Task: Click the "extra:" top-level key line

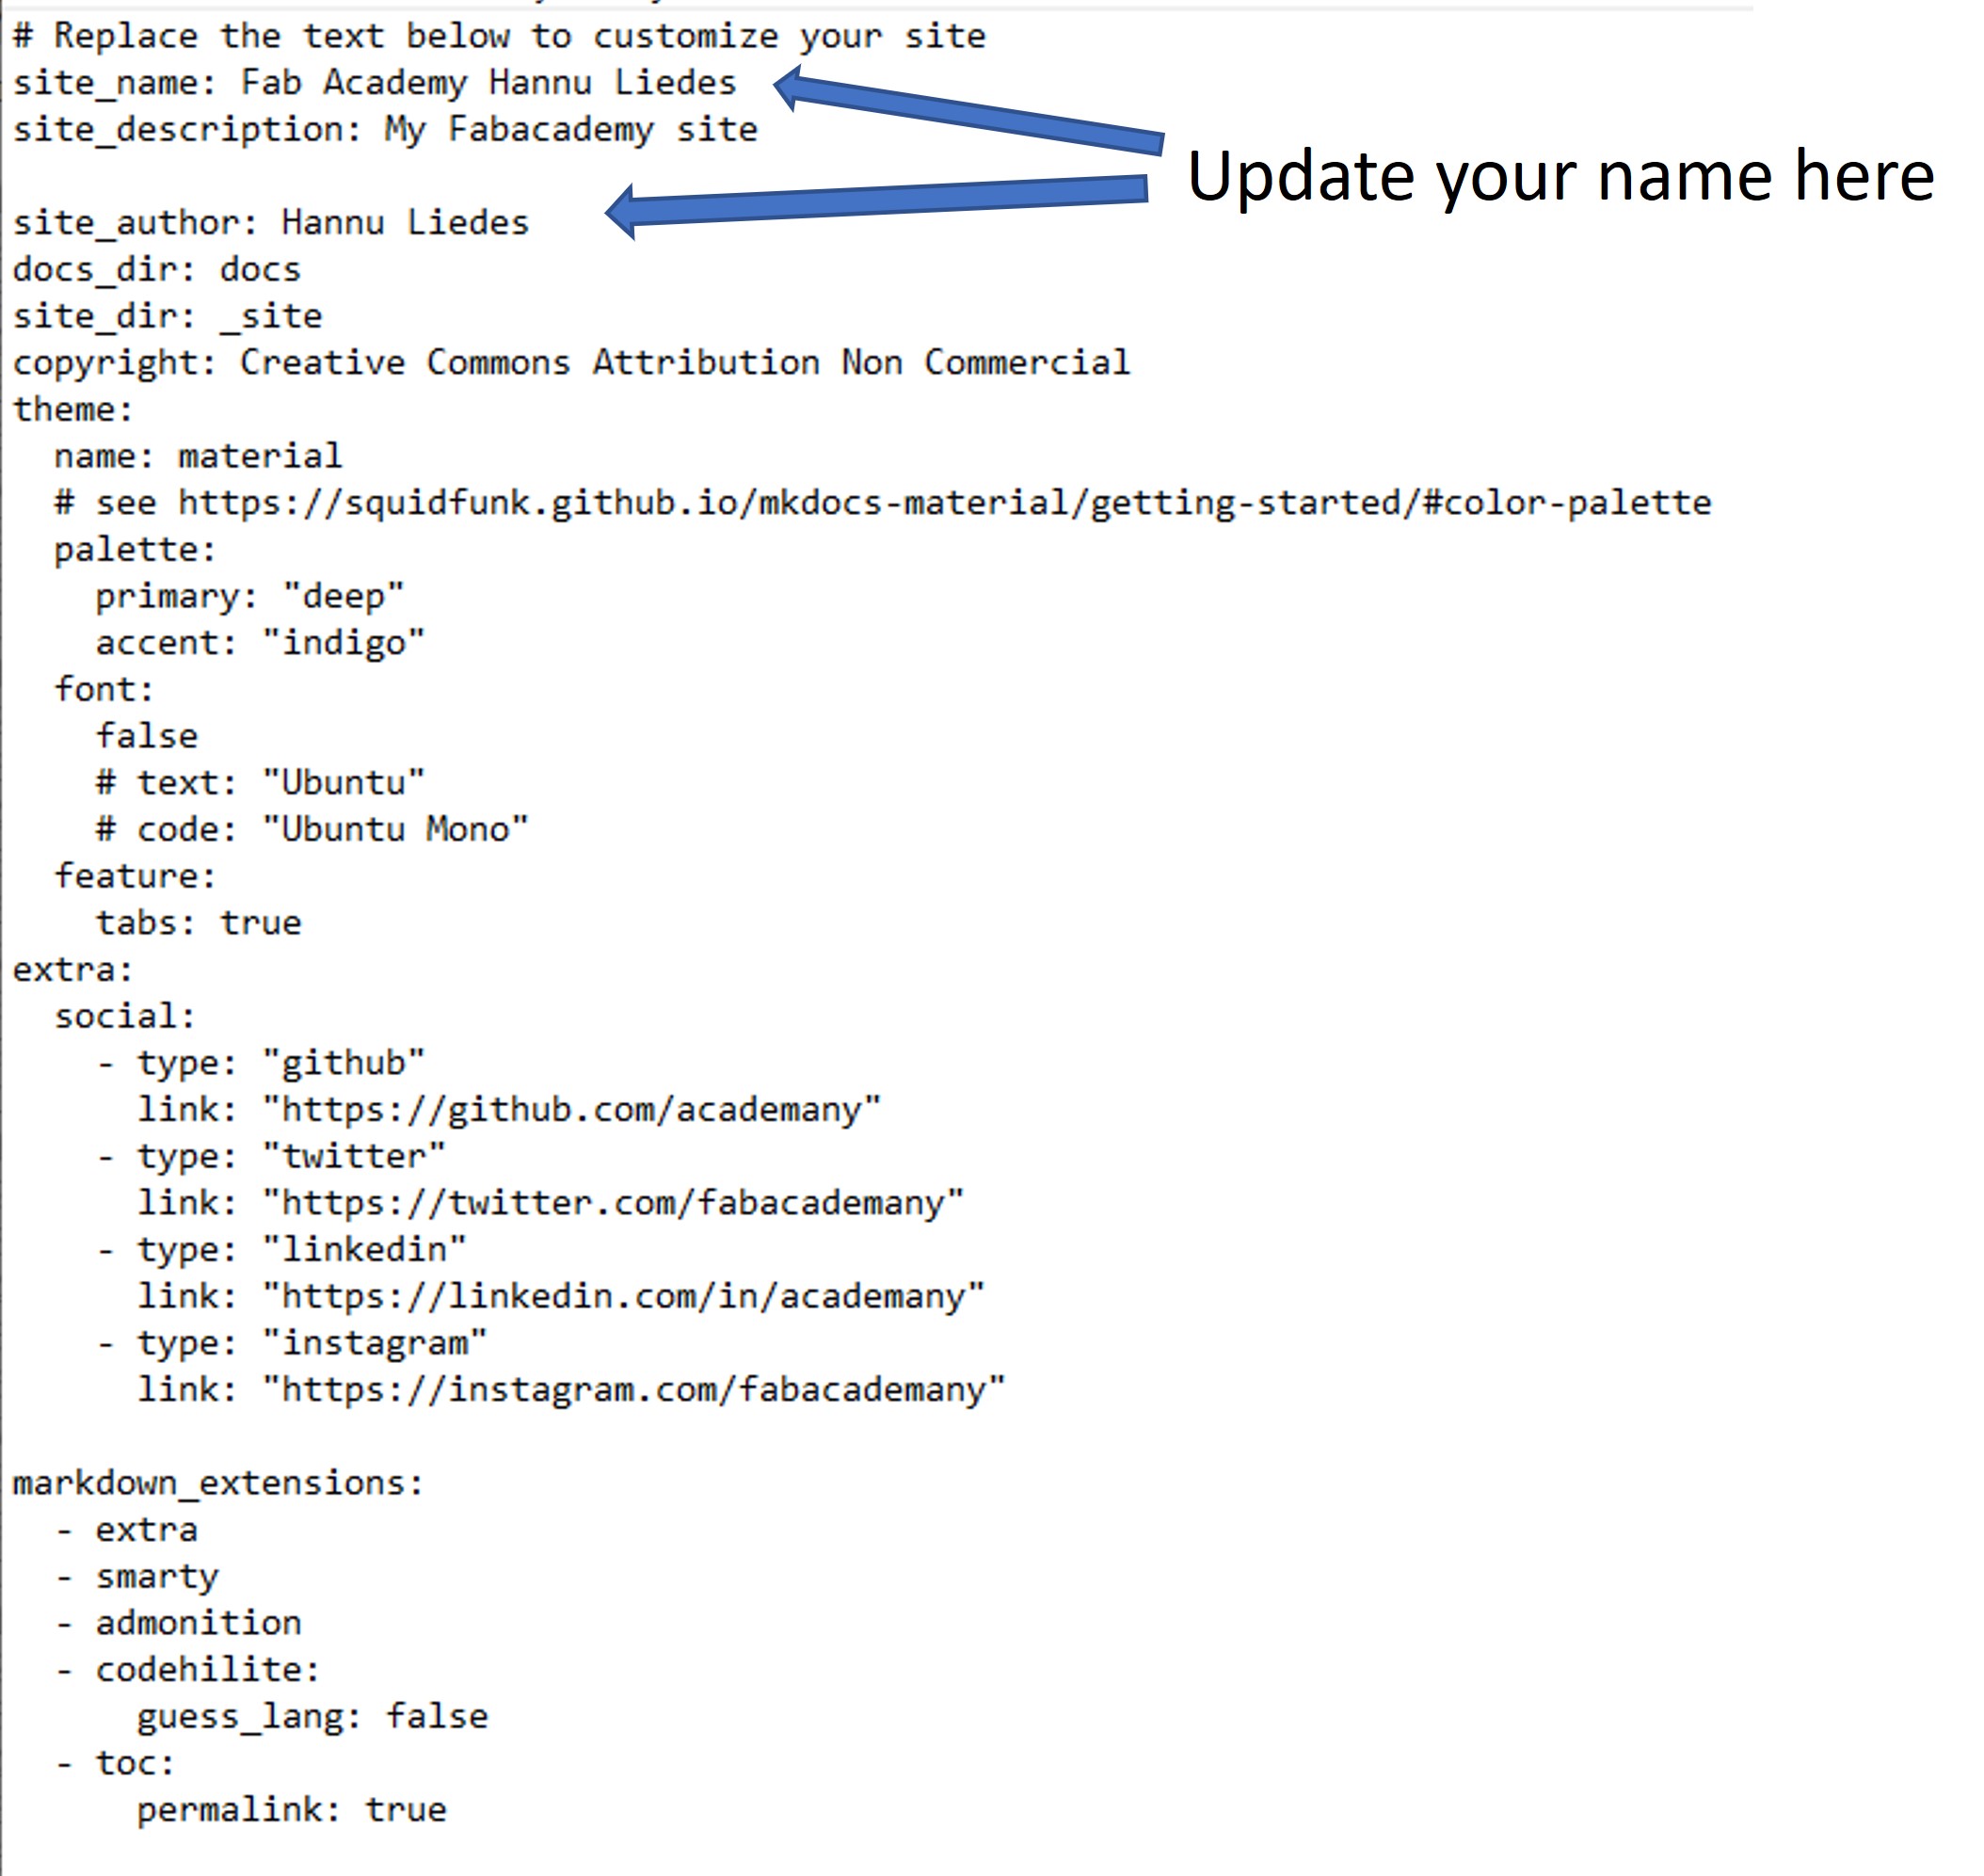Action: 72,970
